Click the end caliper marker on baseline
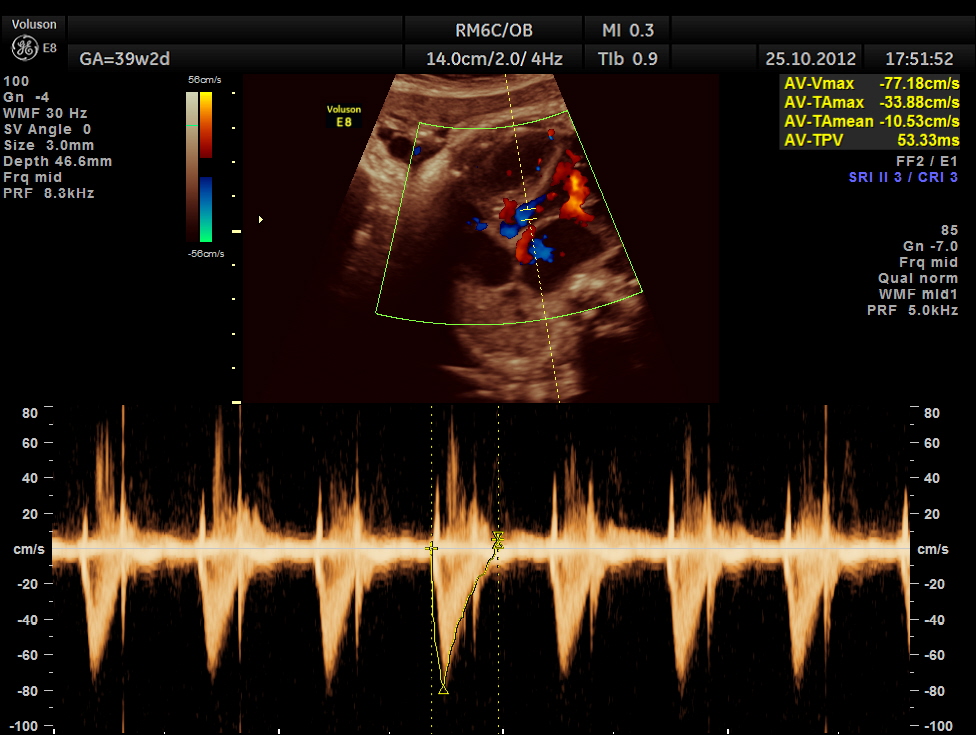The width and height of the screenshot is (976, 735). click(497, 540)
